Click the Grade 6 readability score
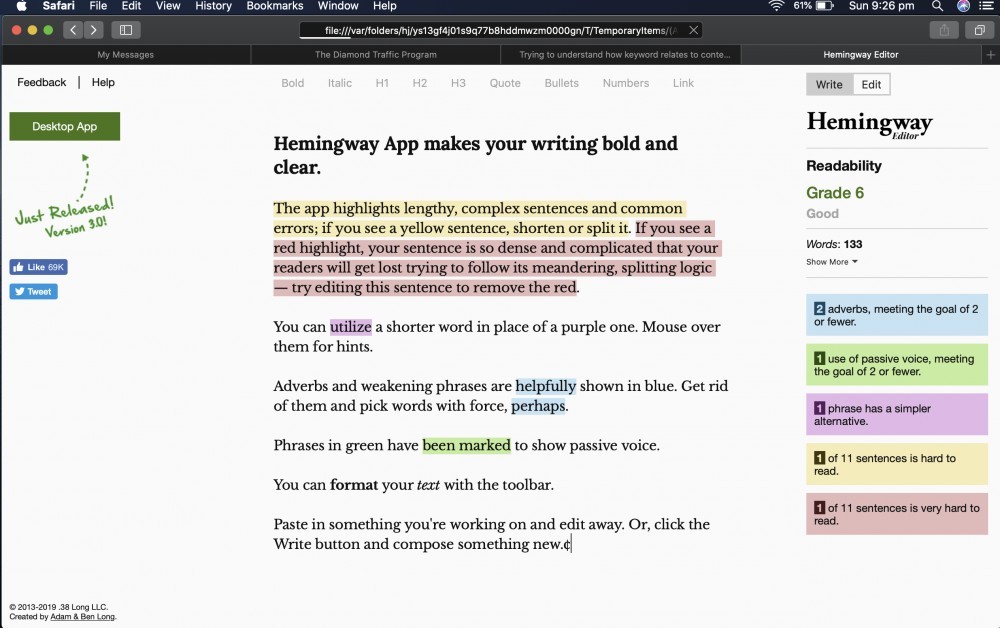The height and width of the screenshot is (628, 1000). (835, 193)
